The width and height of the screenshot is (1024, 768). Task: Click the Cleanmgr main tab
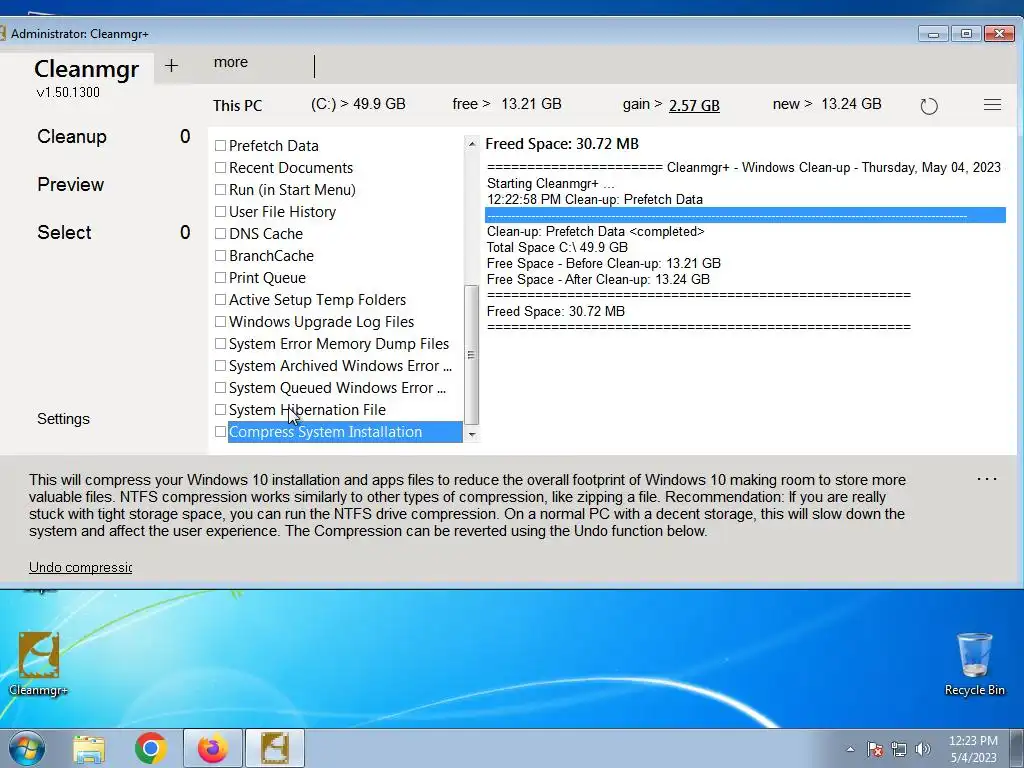coord(86,69)
